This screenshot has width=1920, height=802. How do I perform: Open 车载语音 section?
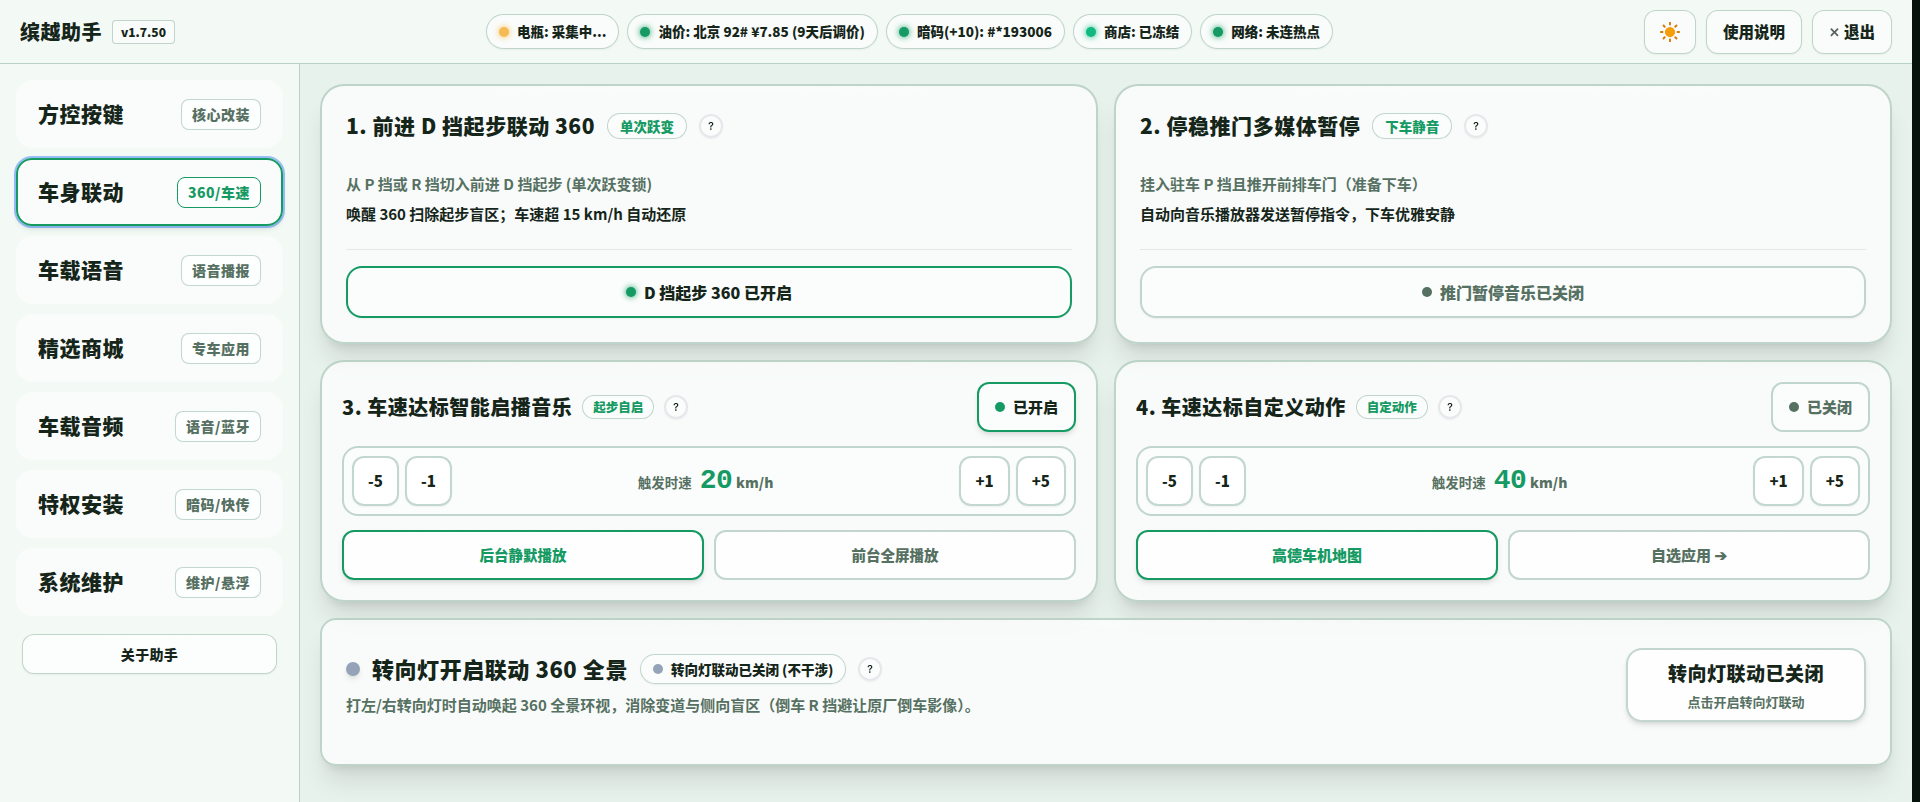click(x=149, y=270)
